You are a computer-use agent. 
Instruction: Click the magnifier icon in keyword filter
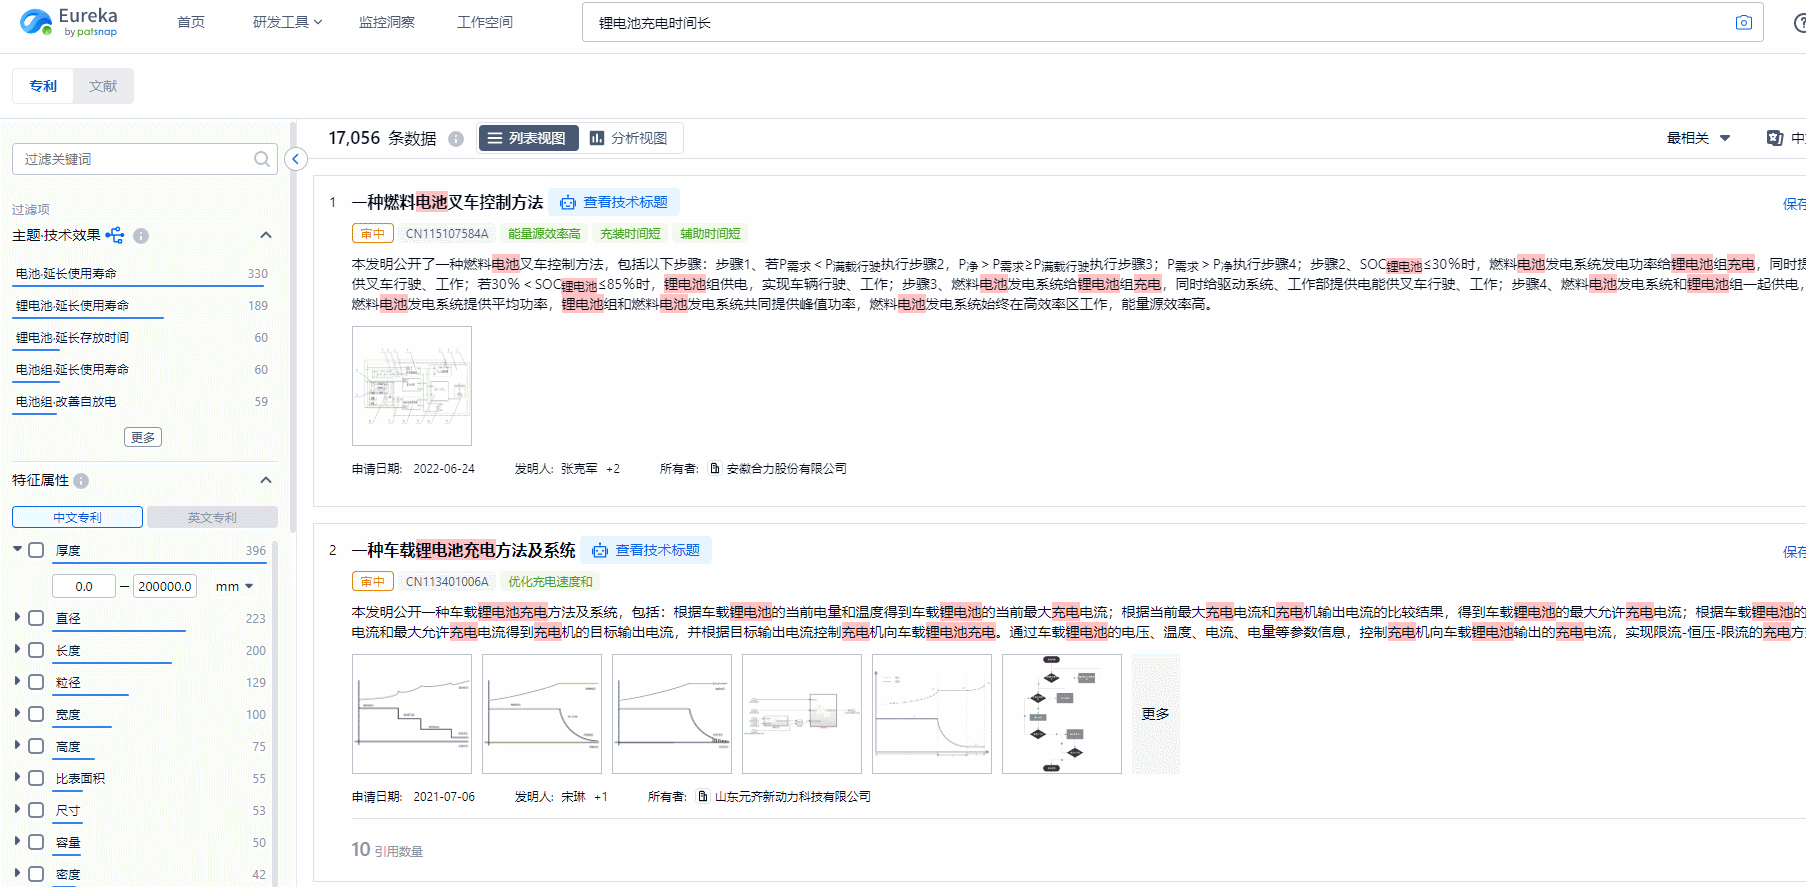coord(262,159)
